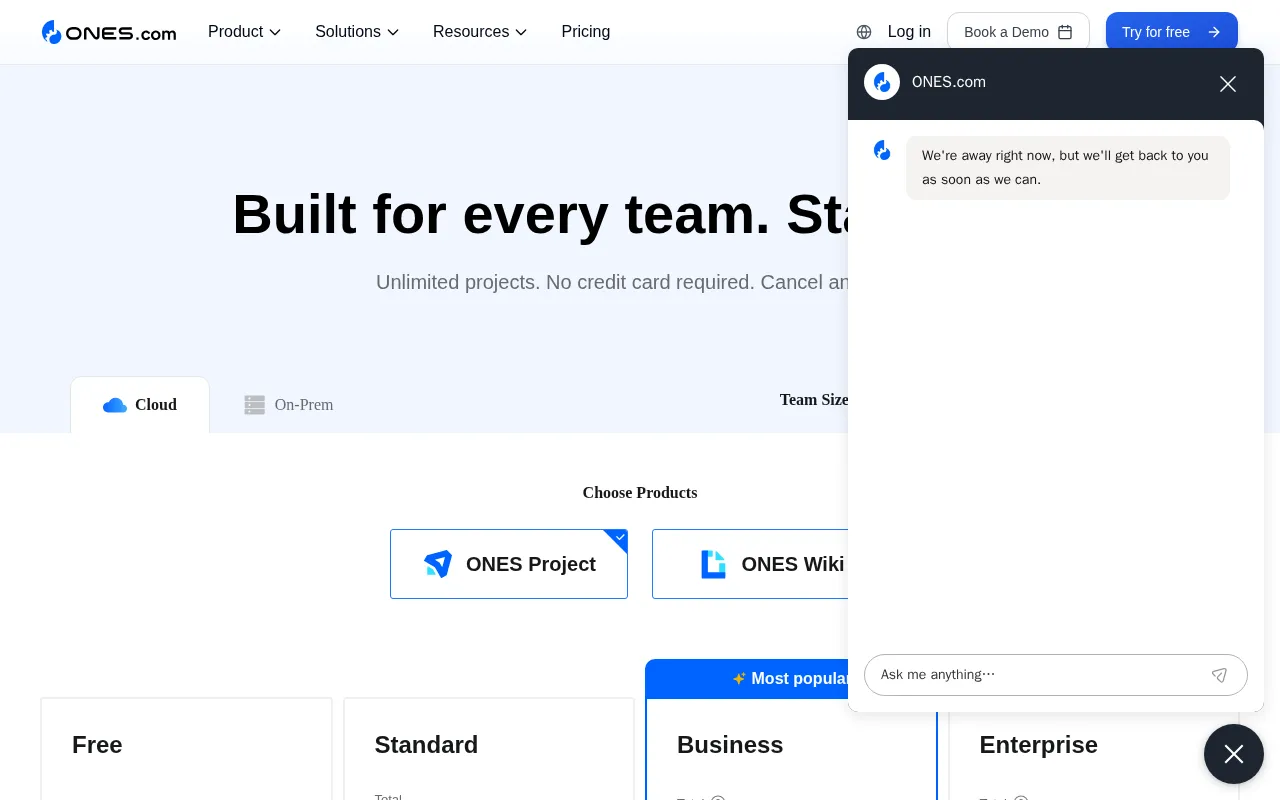1280x800 pixels.
Task: Click the away message text bubble
Action: [x=1068, y=168]
